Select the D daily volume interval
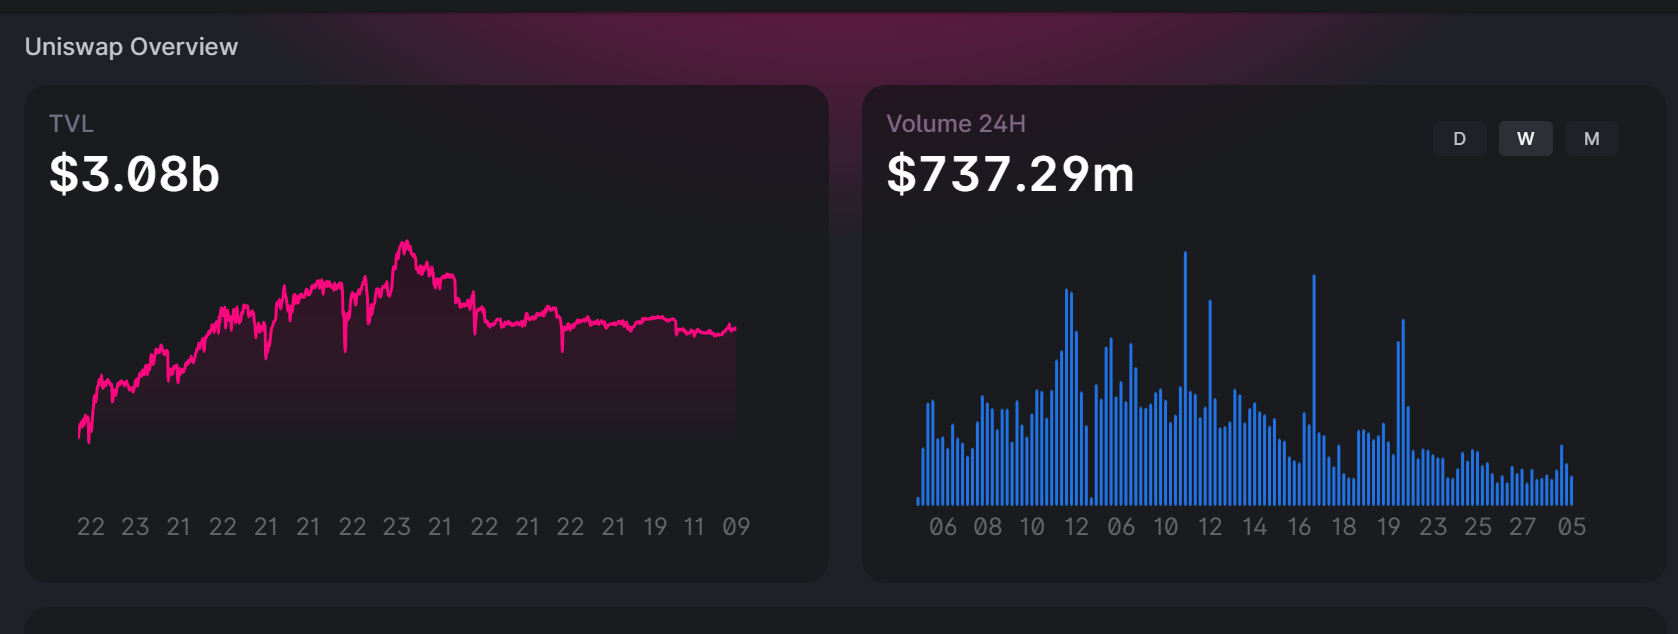 [x=1459, y=139]
